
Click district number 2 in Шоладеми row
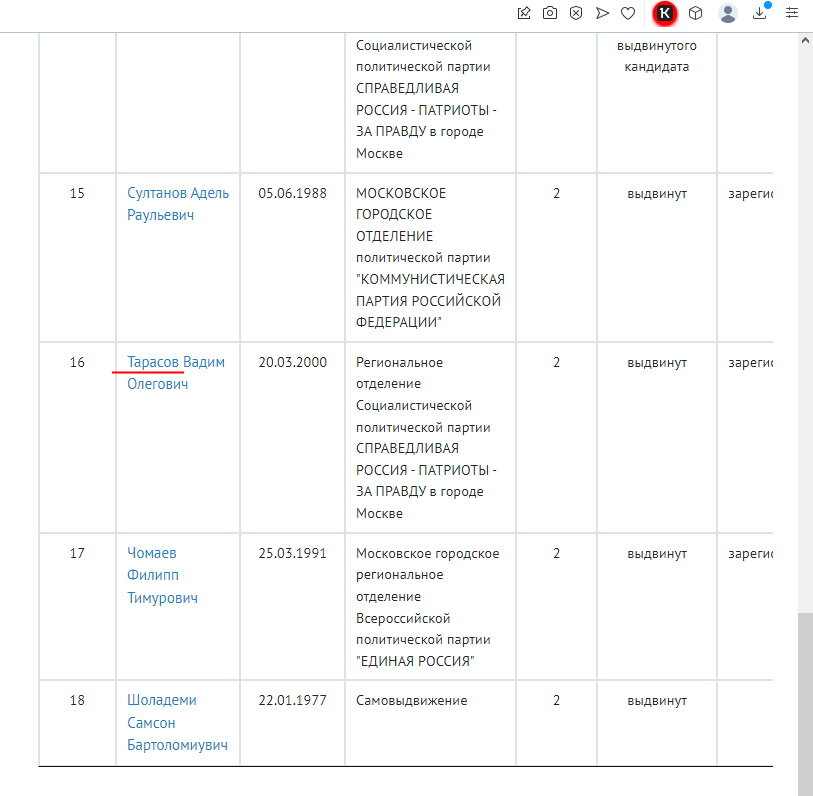(556, 701)
